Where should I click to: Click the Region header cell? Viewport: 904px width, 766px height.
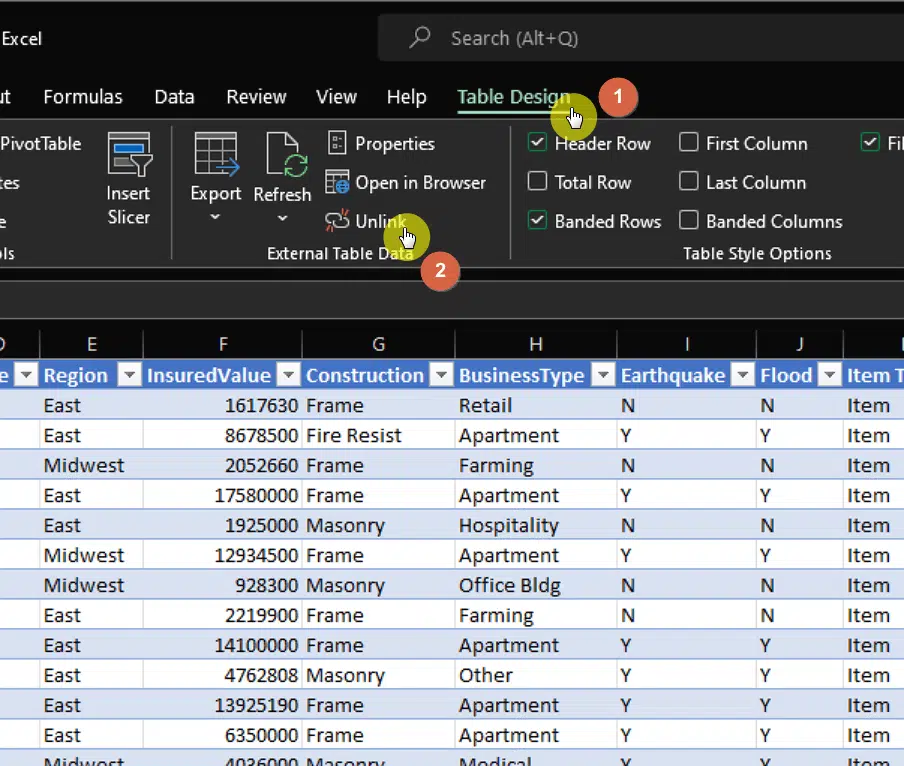point(92,376)
